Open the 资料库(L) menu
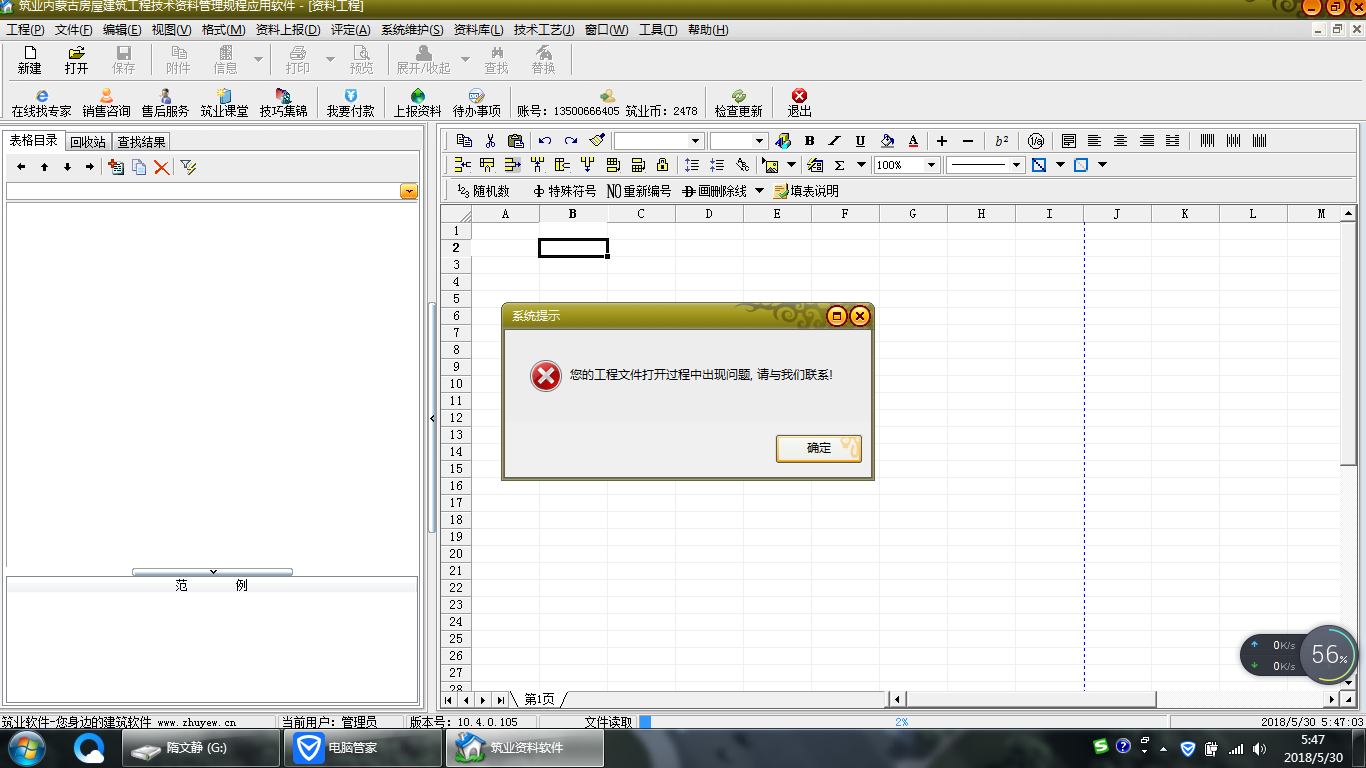 478,30
